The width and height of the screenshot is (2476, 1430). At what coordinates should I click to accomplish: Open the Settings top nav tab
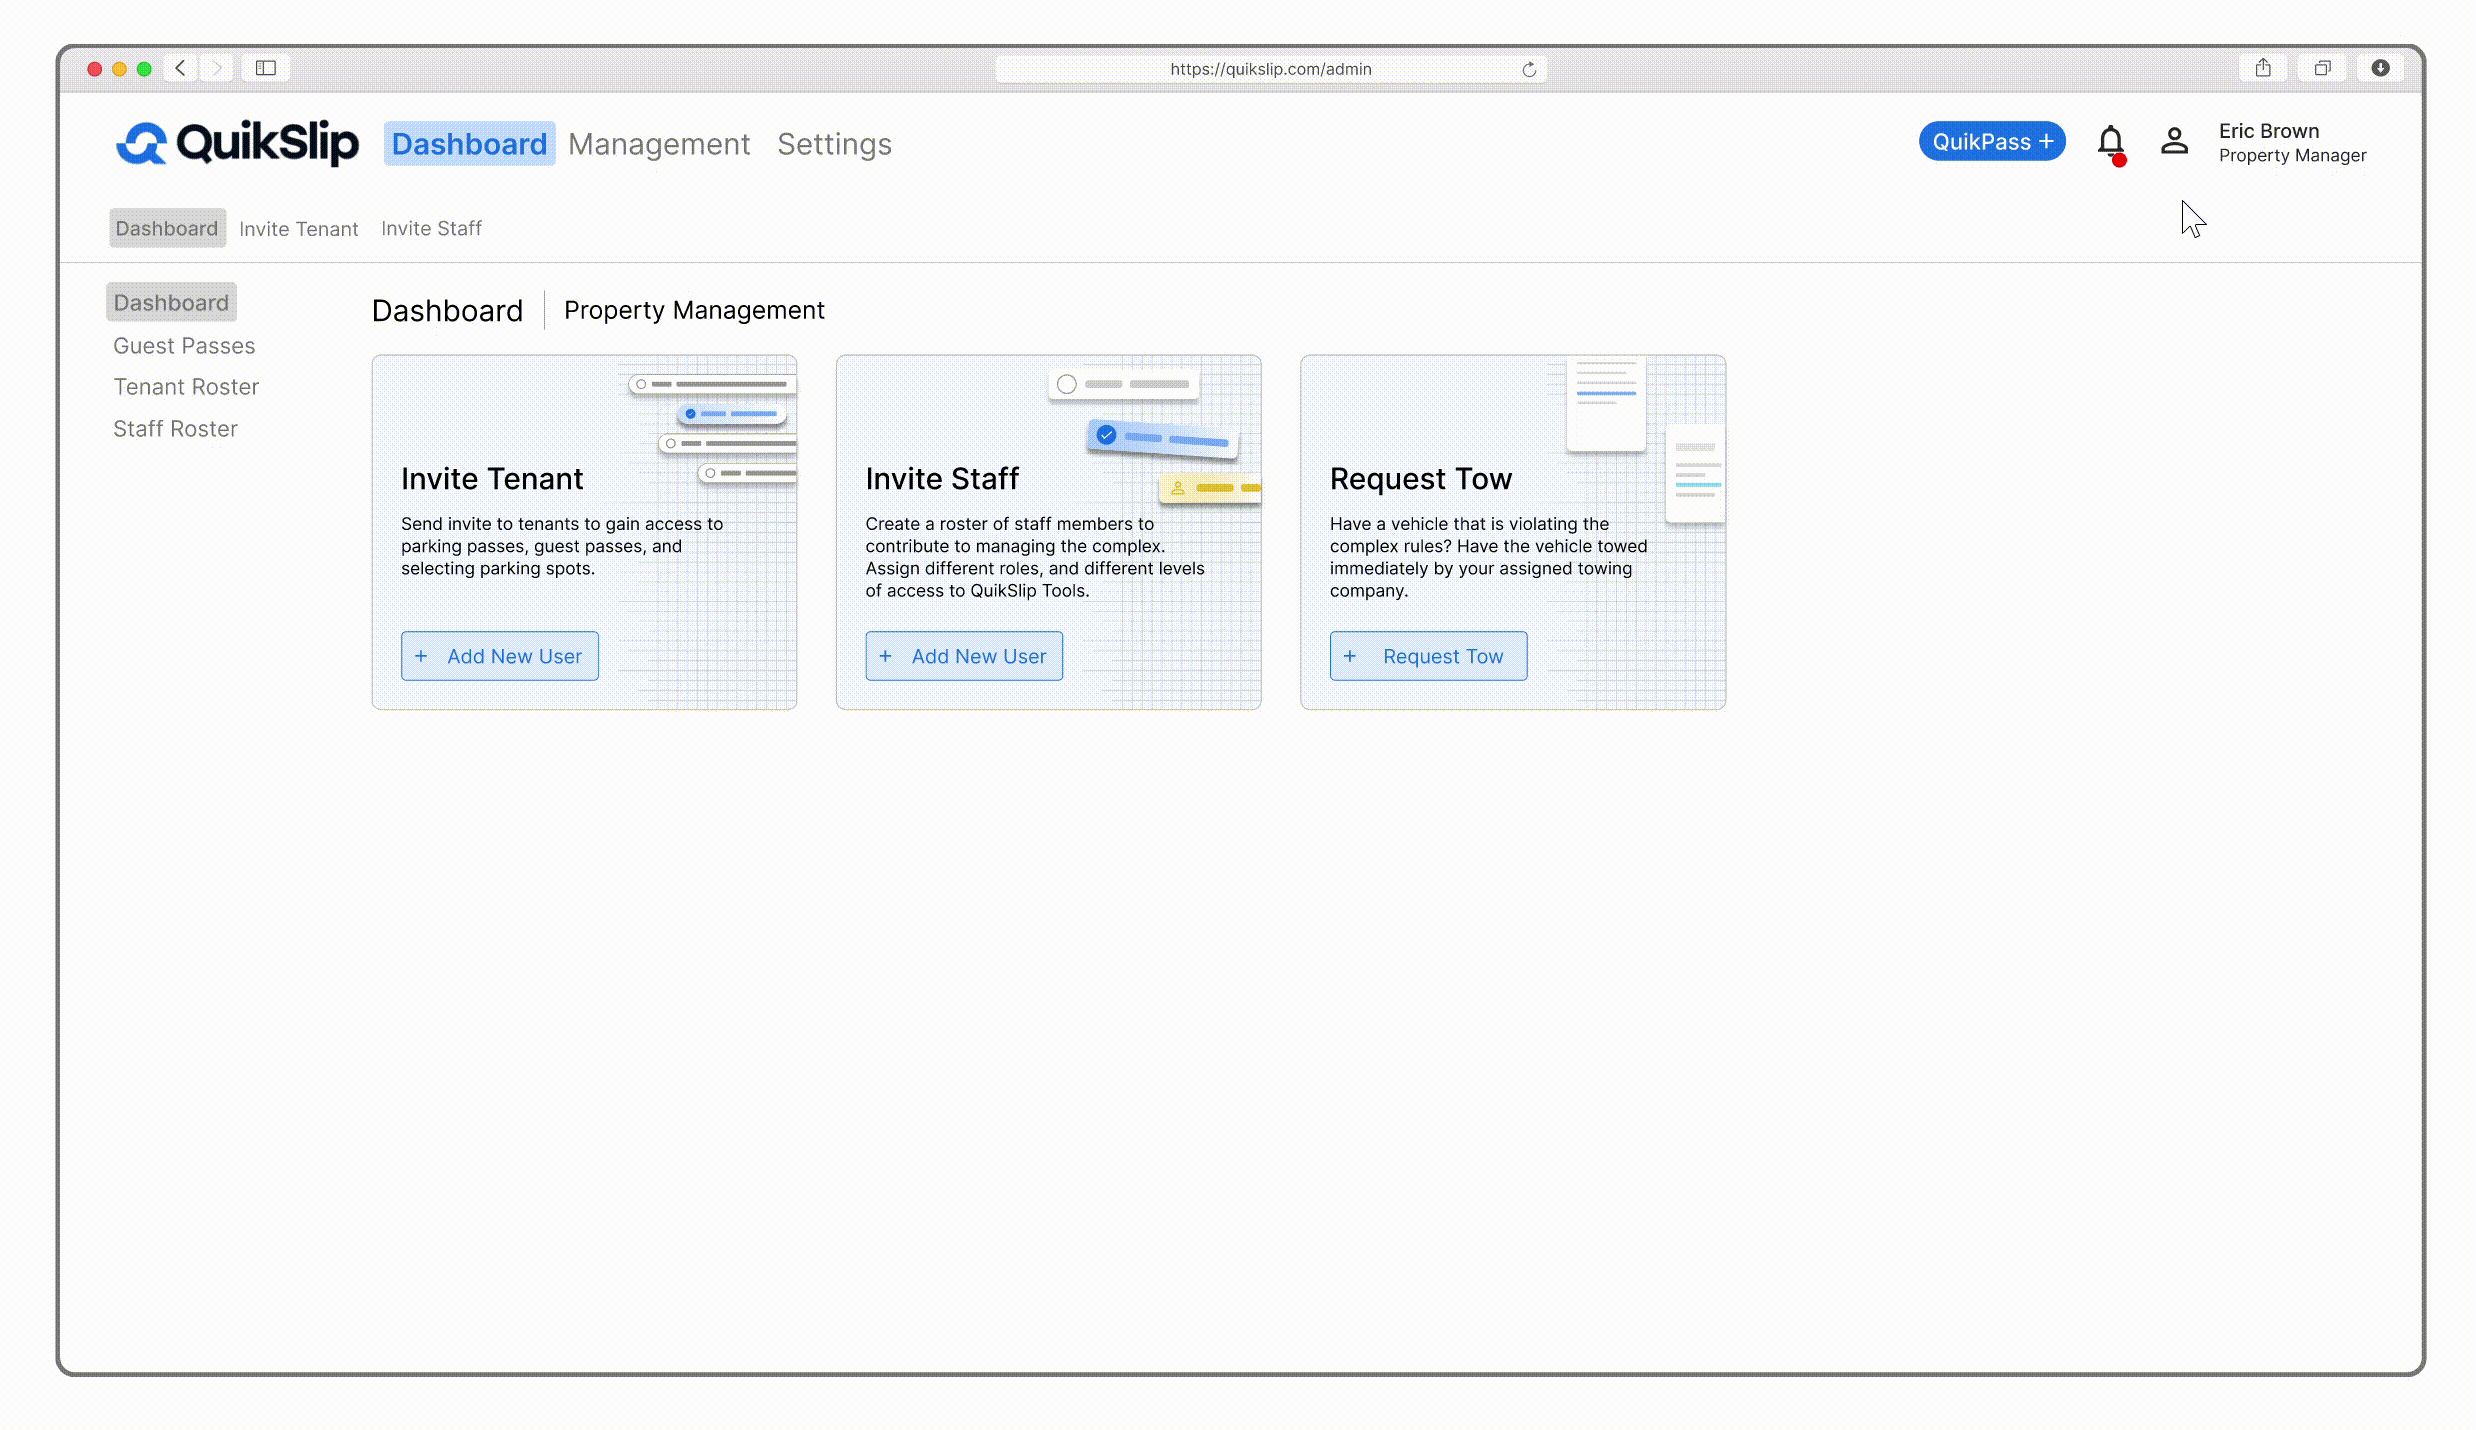pos(834,144)
